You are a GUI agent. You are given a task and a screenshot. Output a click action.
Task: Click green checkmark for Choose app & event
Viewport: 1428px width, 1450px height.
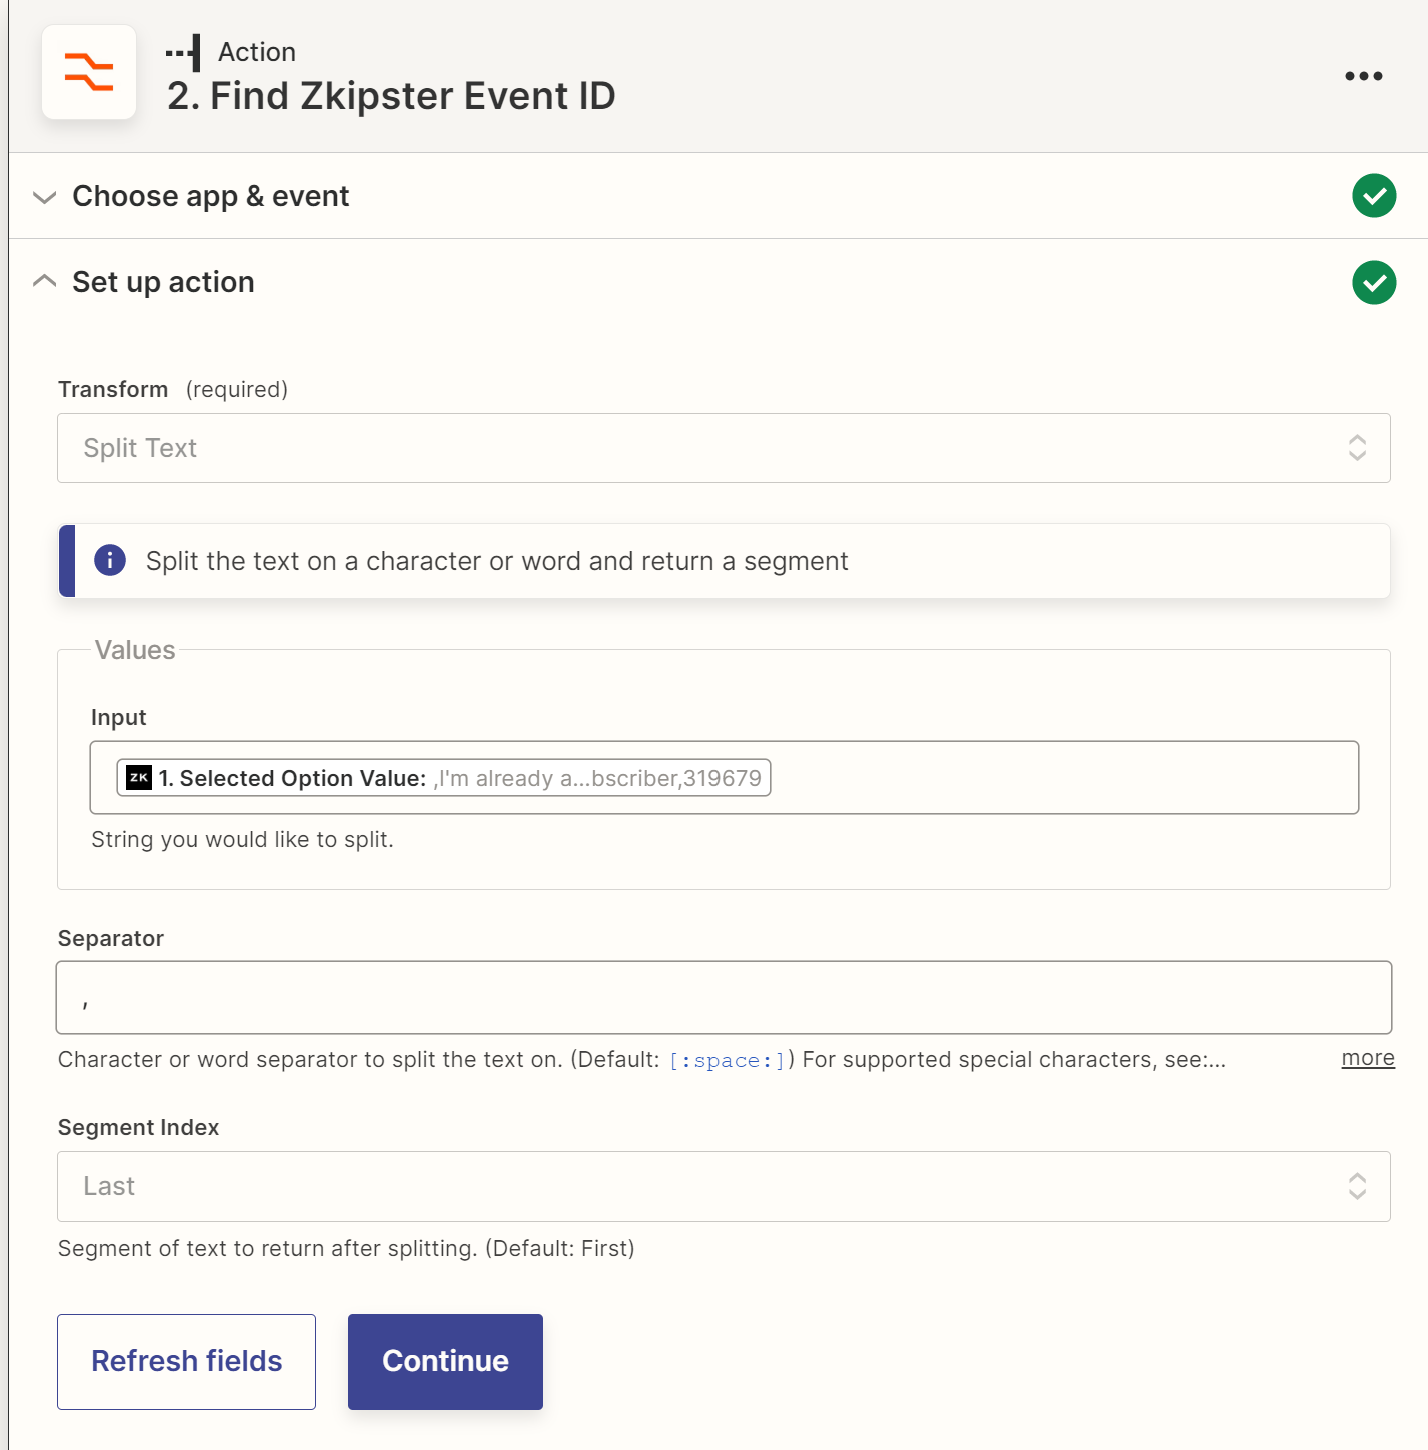pos(1374,195)
